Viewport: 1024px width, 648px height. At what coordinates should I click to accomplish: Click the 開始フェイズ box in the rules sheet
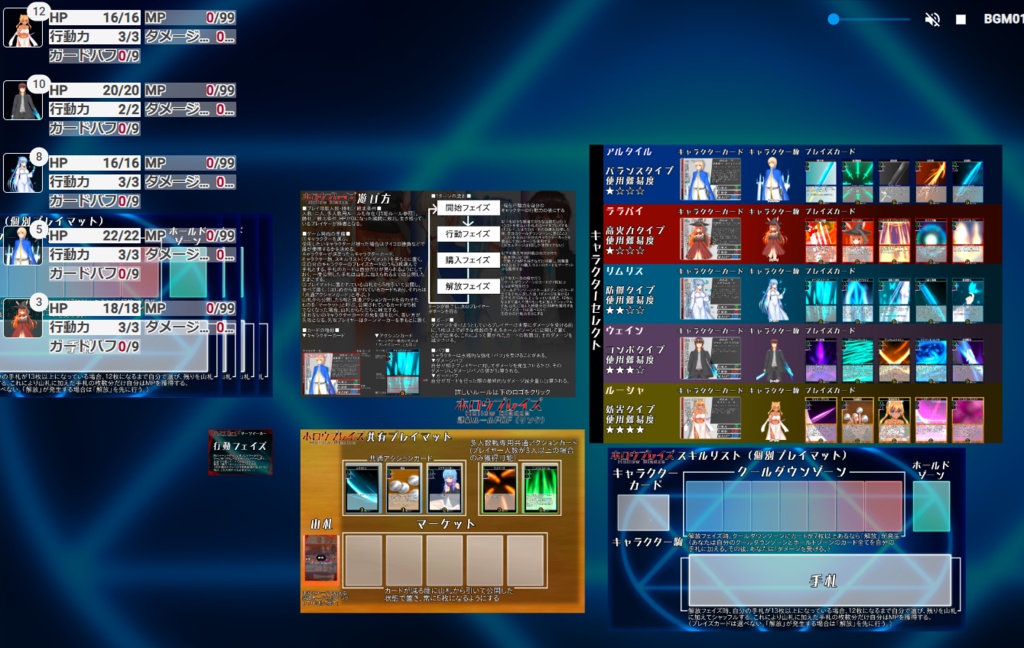click(x=468, y=208)
